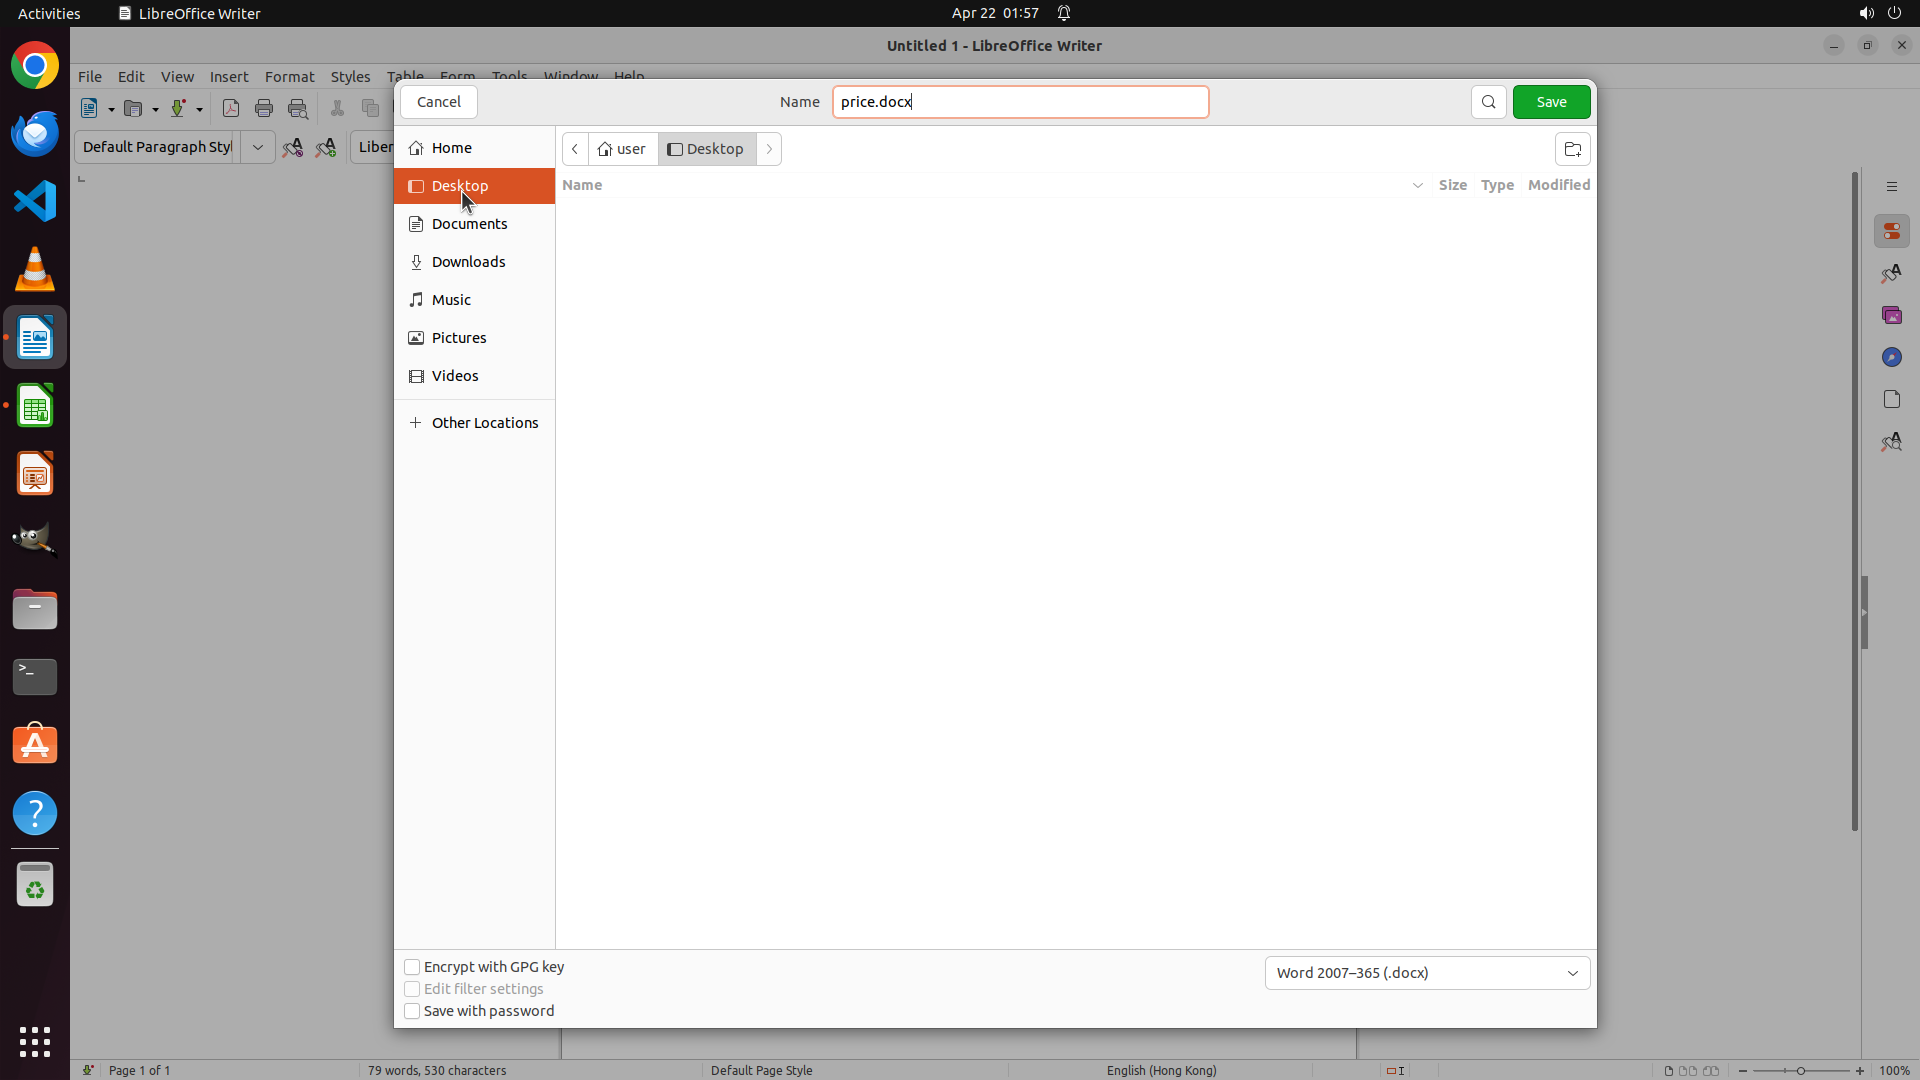The height and width of the screenshot is (1080, 1920).
Task: Expand the paragraph style dropdown arrow
Action: (x=258, y=147)
